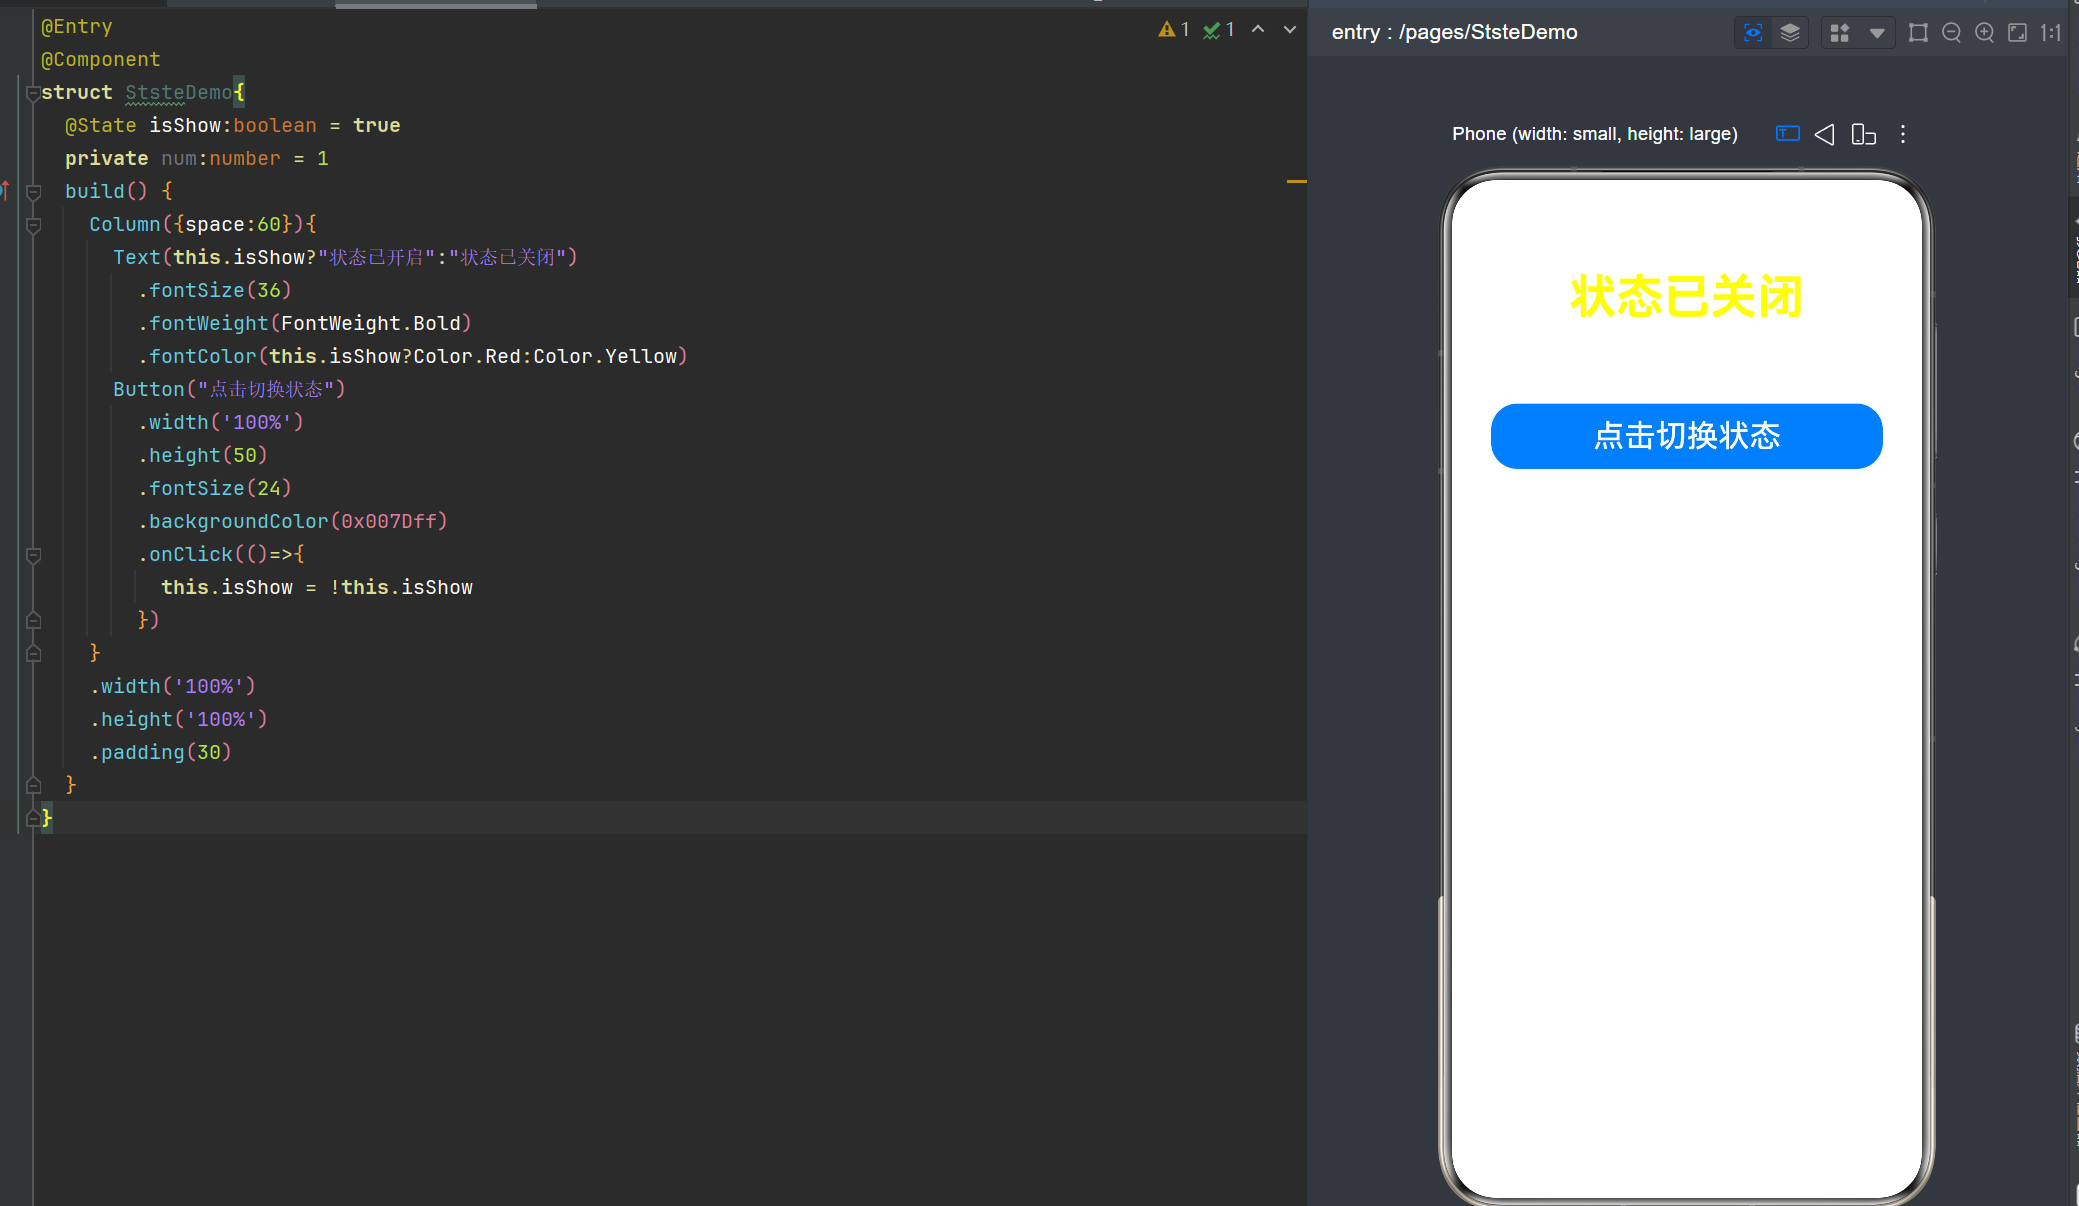This screenshot has width=2079, height=1206.
Task: Toggle the preview mode eye icon
Action: coord(1753,33)
